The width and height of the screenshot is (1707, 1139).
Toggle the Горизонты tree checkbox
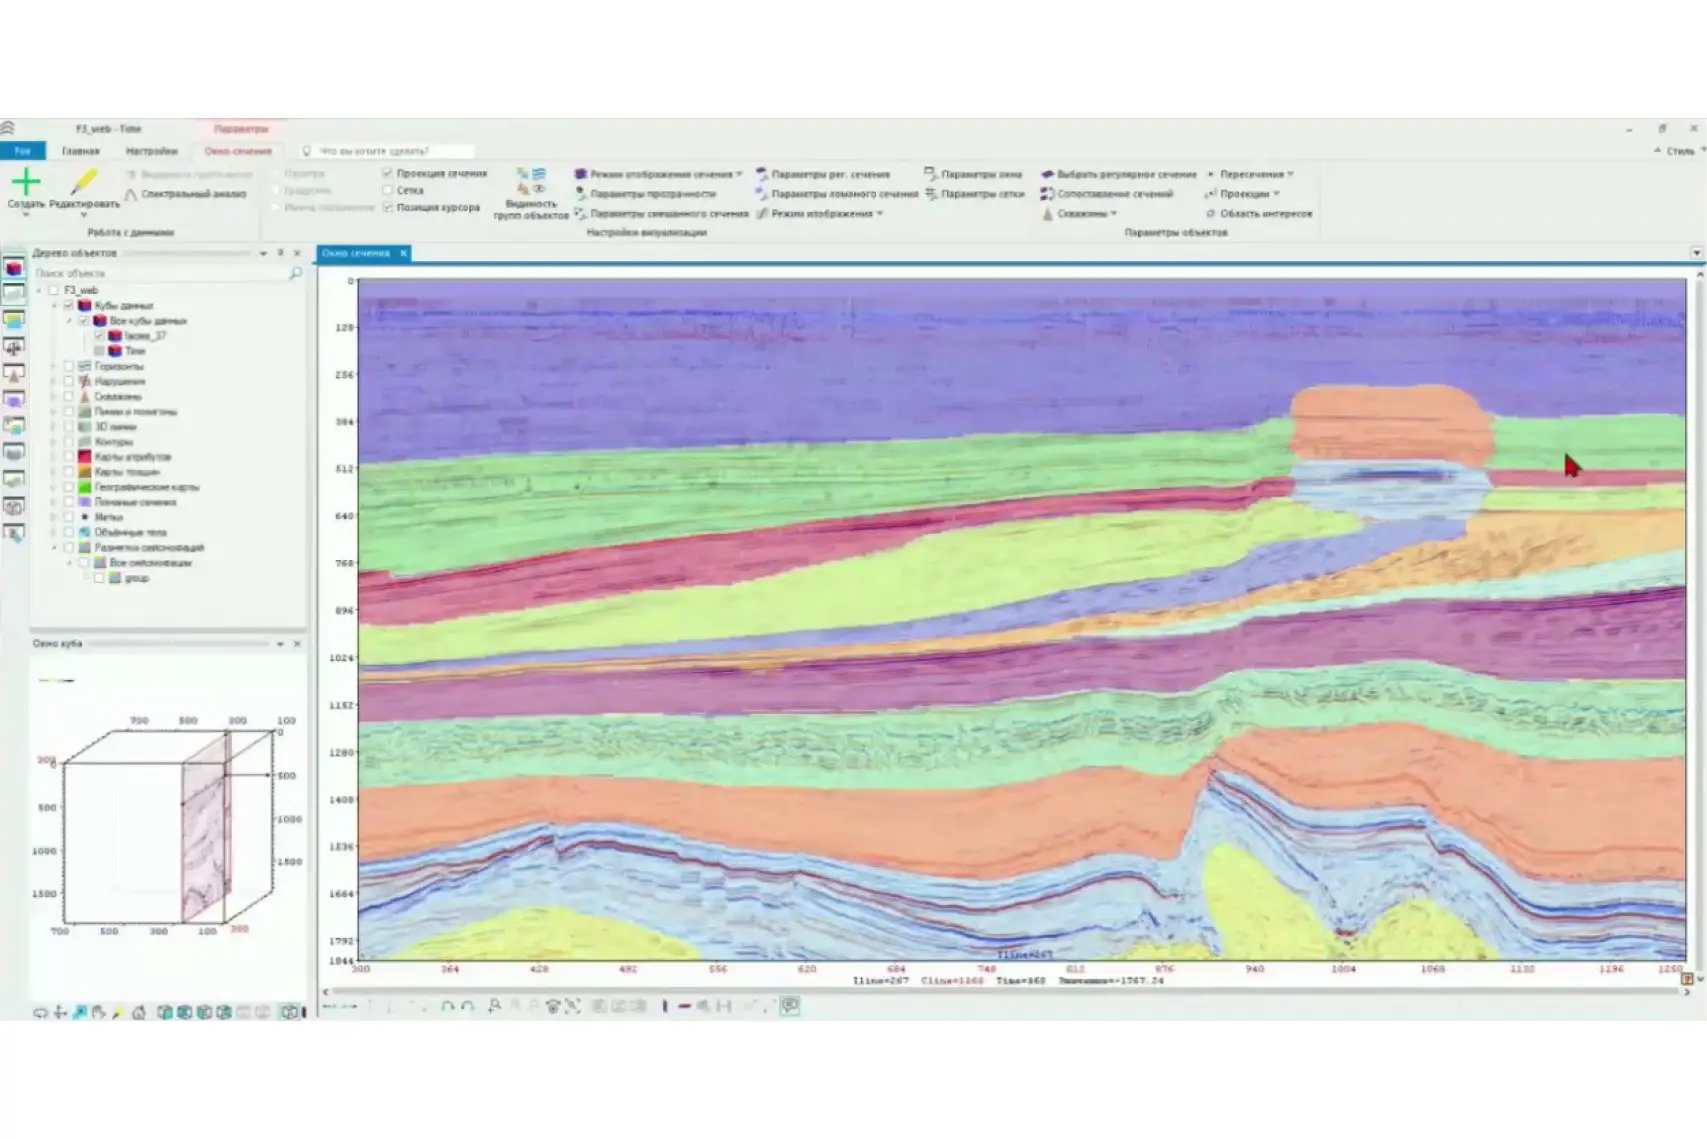click(69, 366)
